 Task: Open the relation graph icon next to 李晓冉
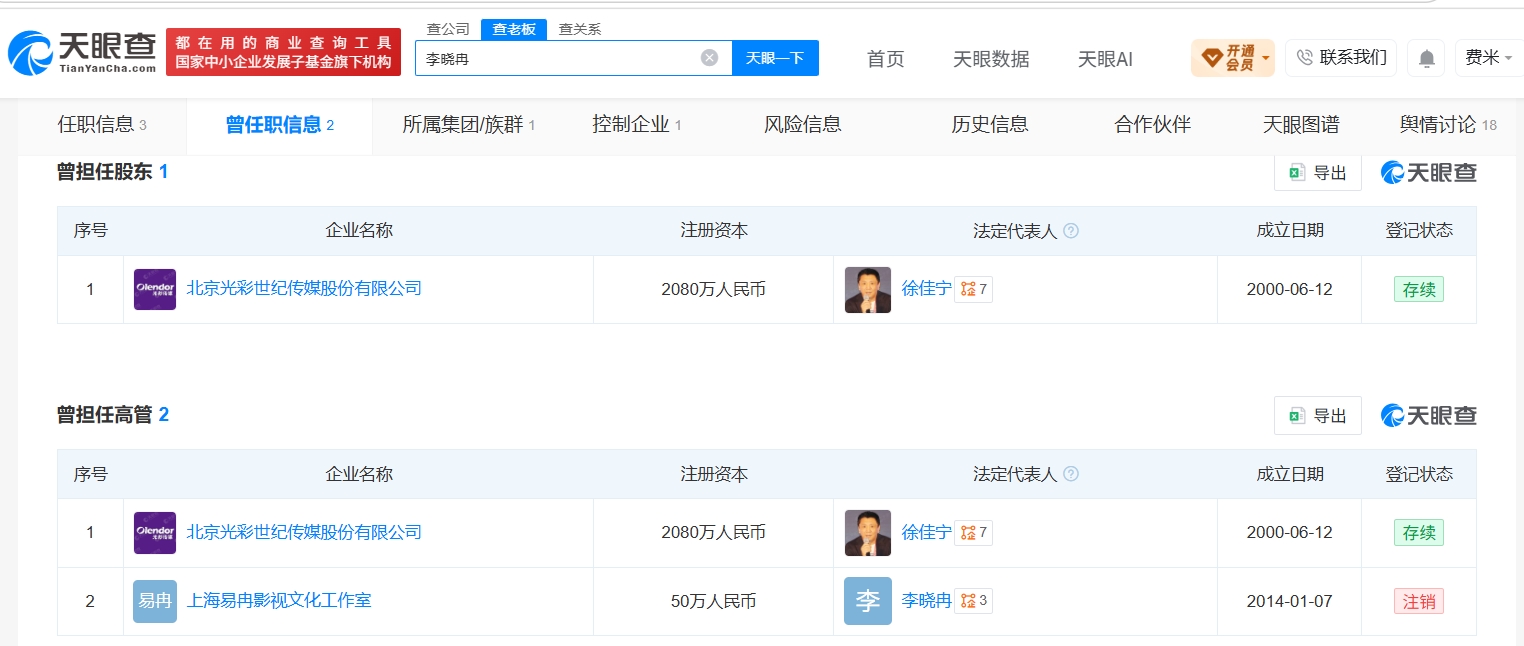tap(974, 601)
